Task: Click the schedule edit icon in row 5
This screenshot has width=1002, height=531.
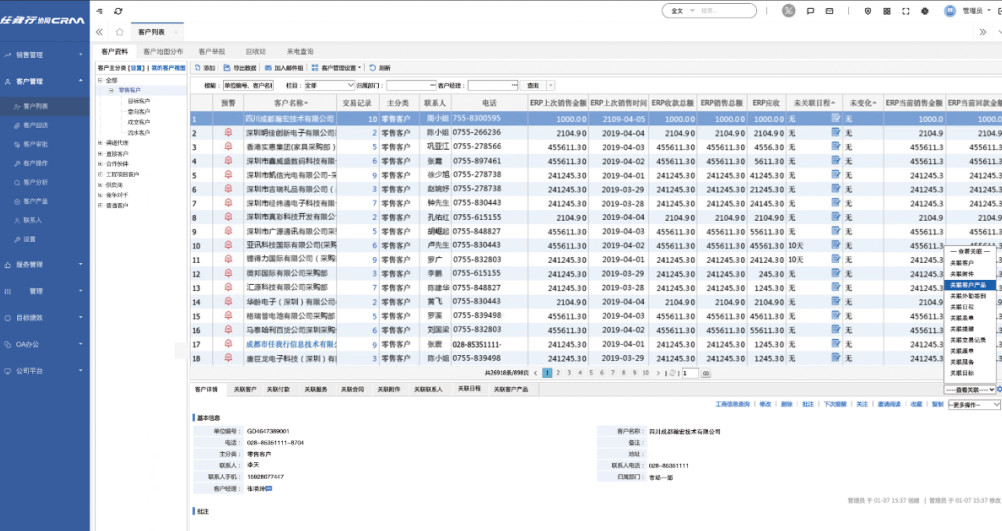Action: click(836, 174)
